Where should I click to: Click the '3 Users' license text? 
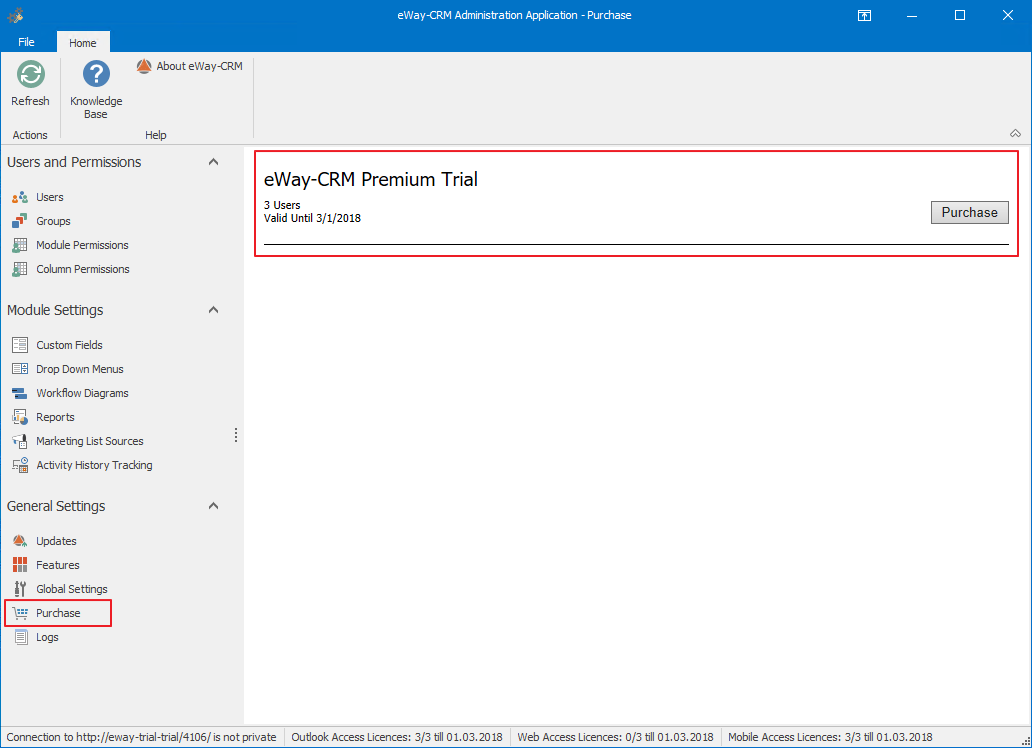282,205
